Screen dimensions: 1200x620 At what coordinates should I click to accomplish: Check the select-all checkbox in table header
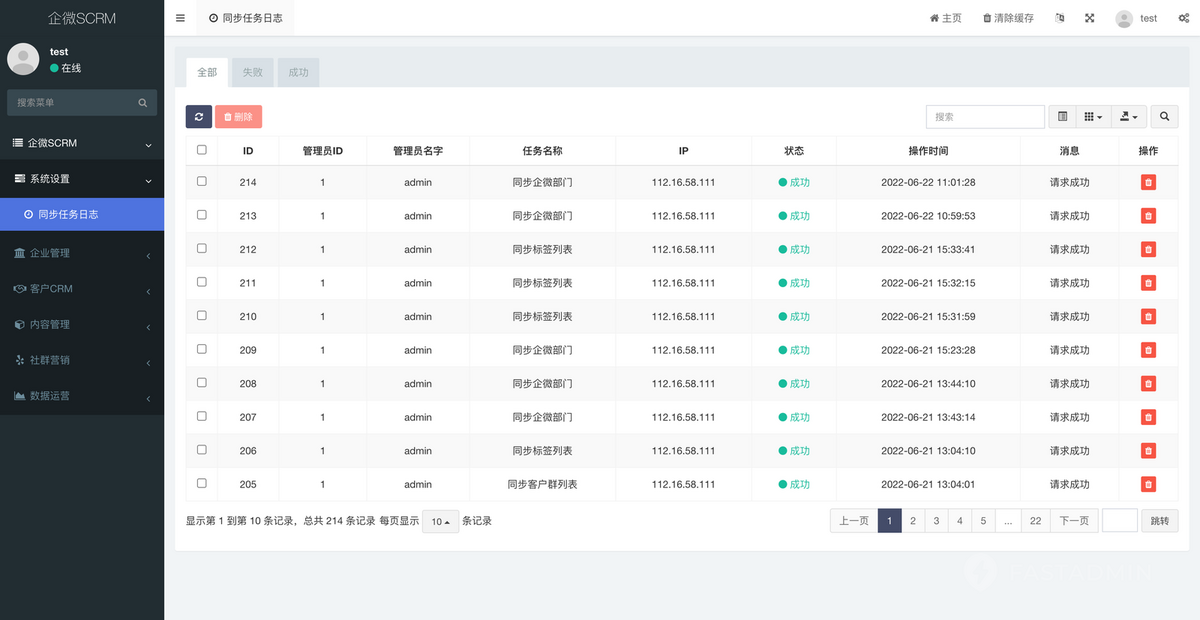point(201,148)
